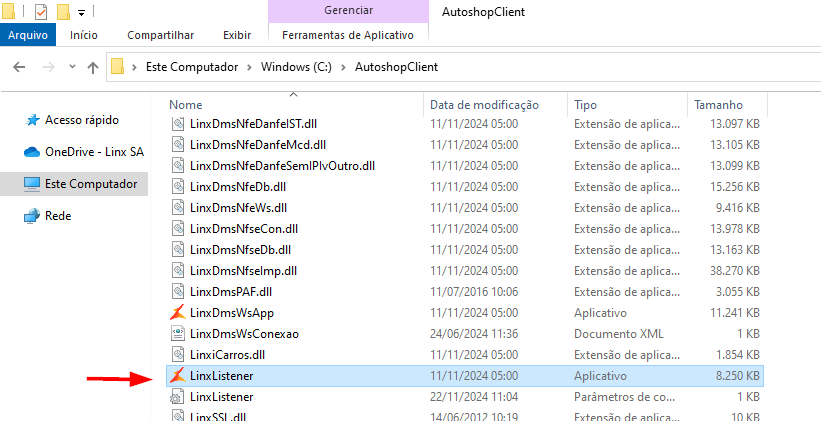Select LinxDmsNfeDanfeSemIPIvOutro.dll file
821x421 pixels.
pos(282,165)
